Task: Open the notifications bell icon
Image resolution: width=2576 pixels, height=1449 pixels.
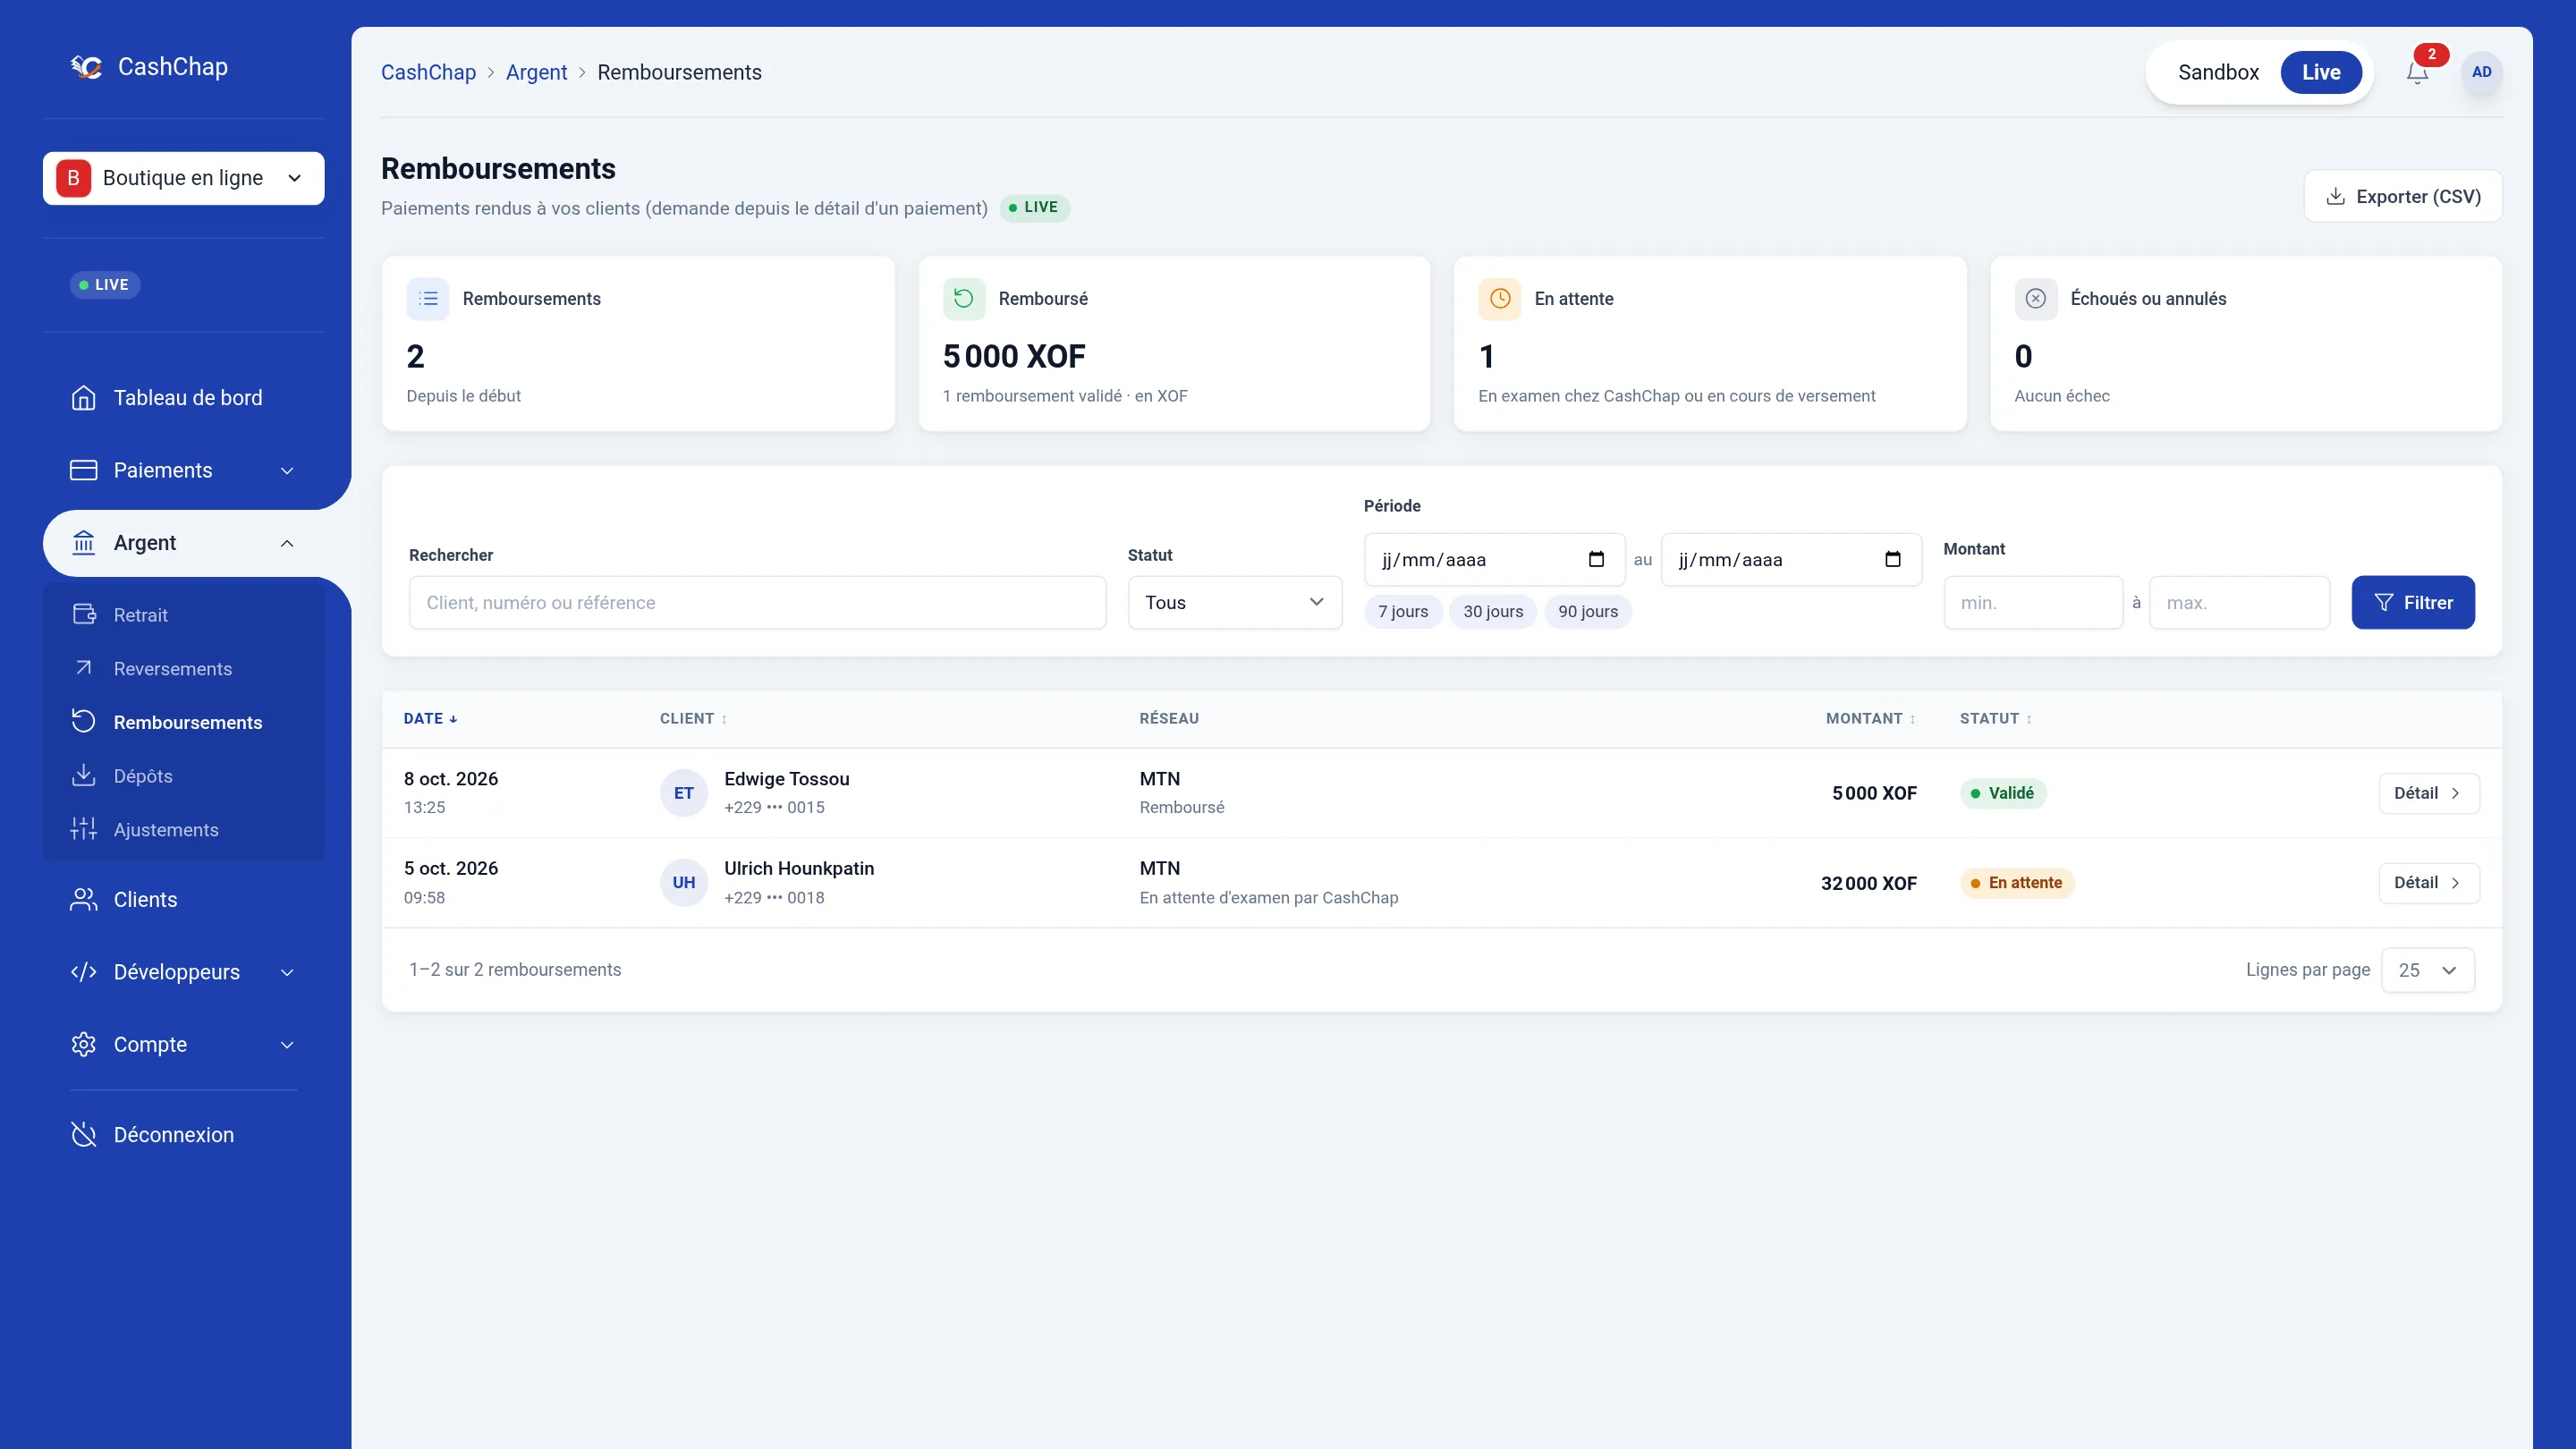Action: 2417,72
